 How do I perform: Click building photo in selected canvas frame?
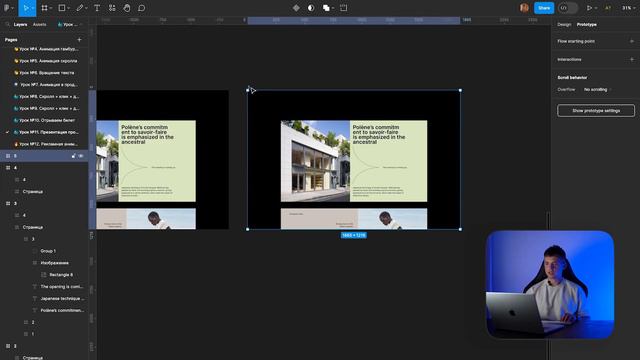click(315, 161)
